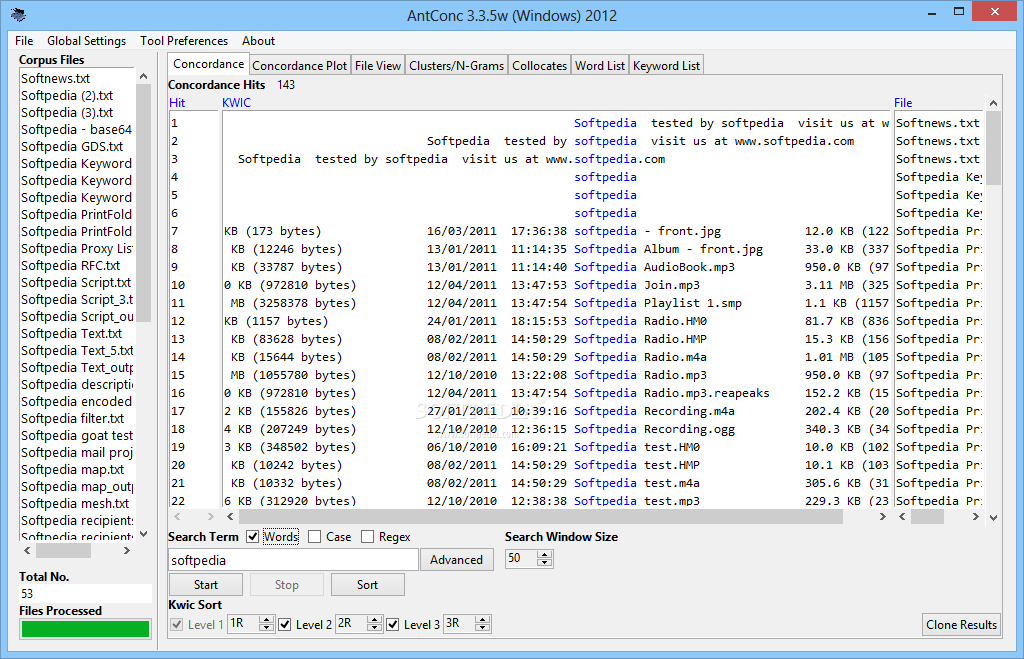Enable the Regex checkbox
This screenshot has width=1024, height=659.
point(368,537)
